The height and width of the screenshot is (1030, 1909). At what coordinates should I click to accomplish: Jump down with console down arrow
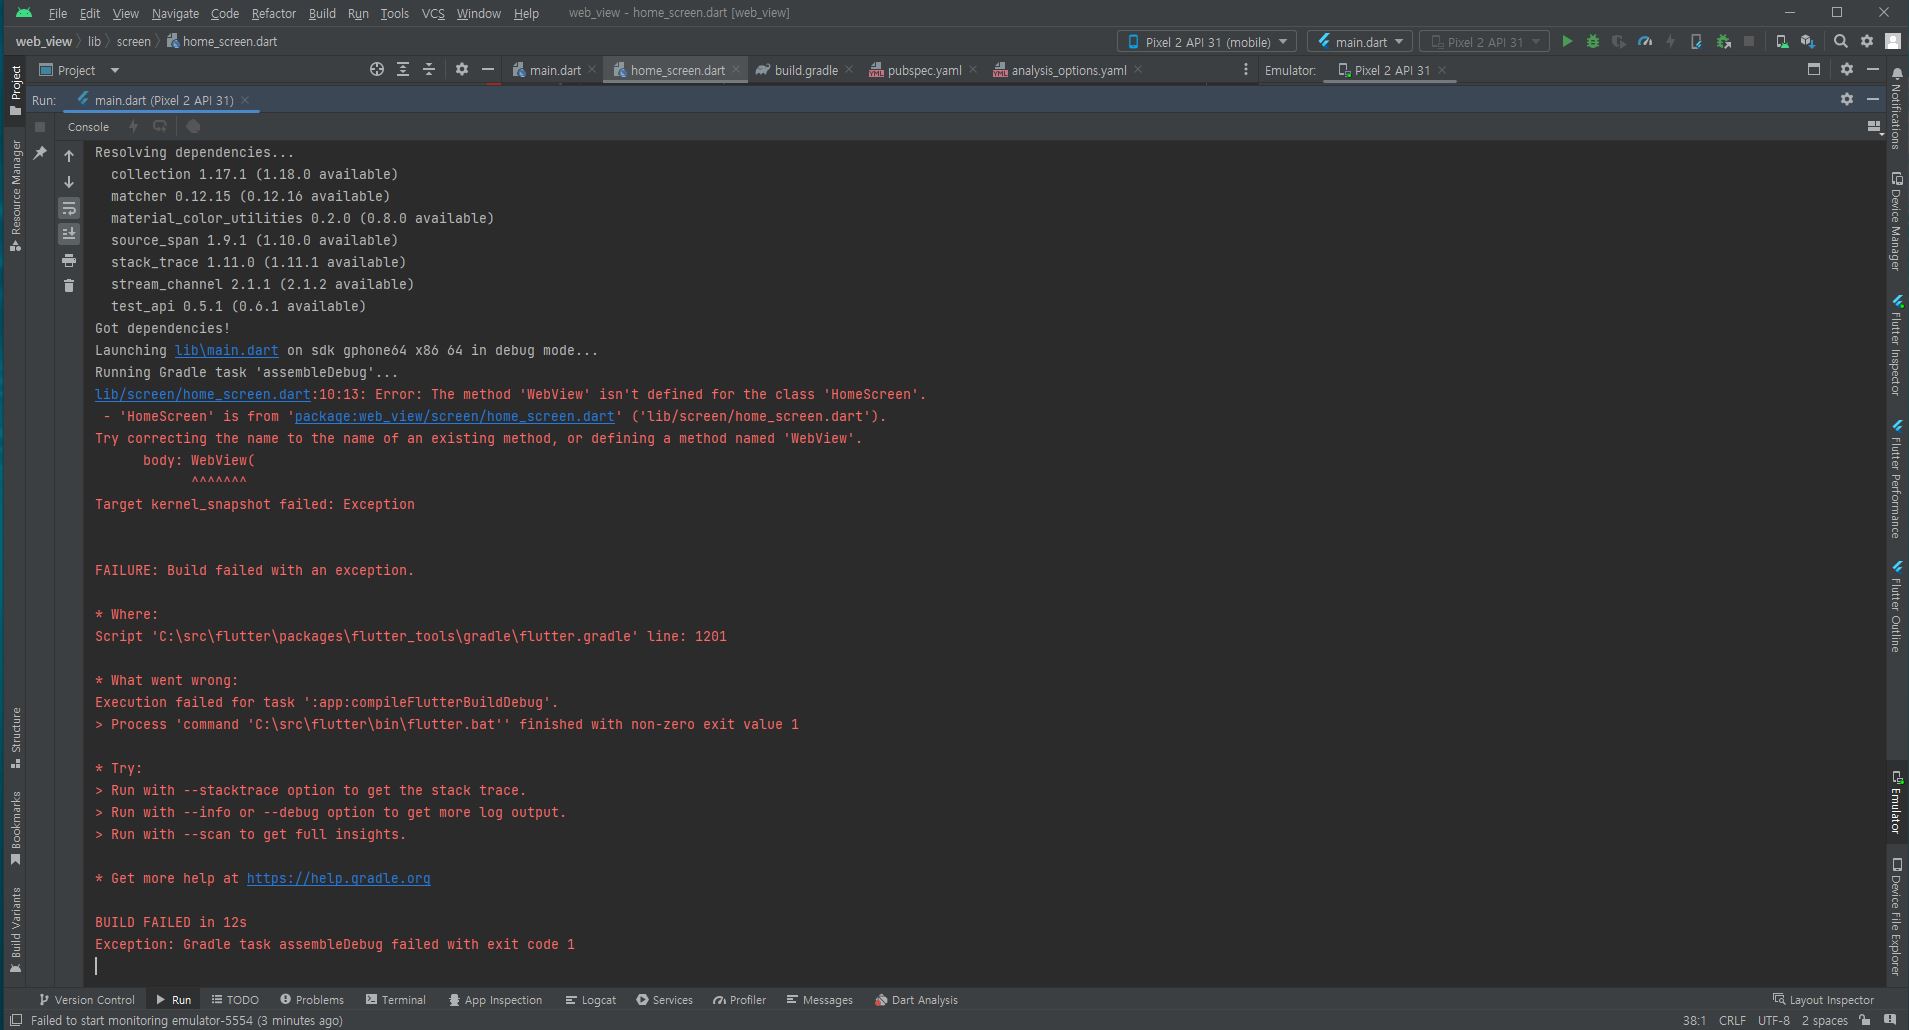click(69, 182)
